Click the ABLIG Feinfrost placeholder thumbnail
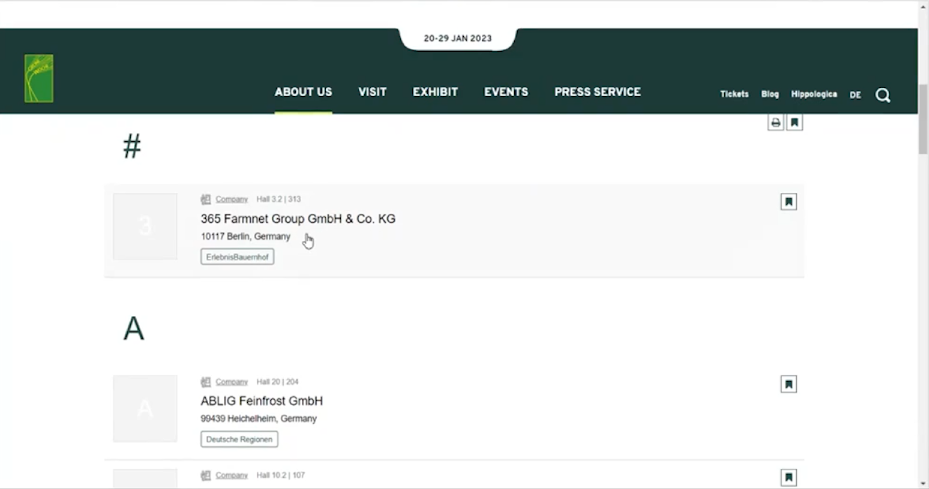Viewport: 929px width, 489px height. (x=145, y=408)
